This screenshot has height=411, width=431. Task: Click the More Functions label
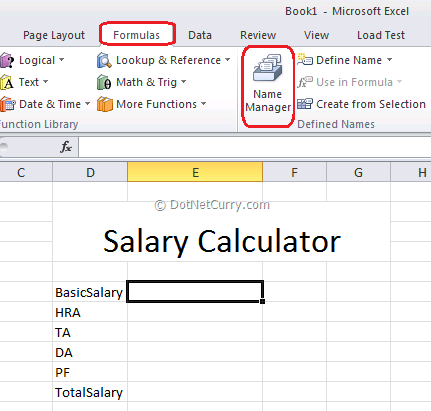click(x=156, y=104)
